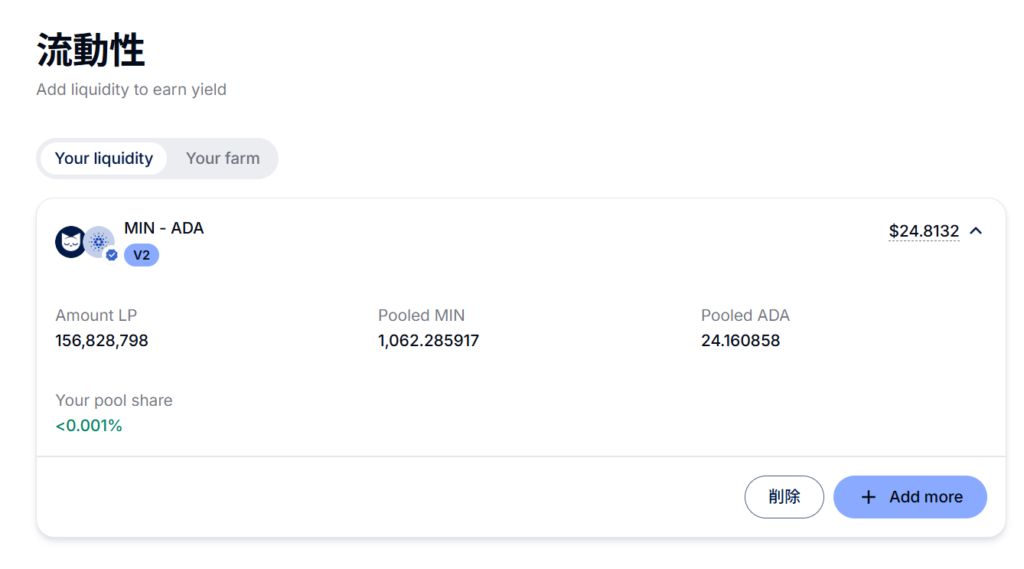This screenshot has width=1024, height=569.
Task: Click the MIN token cat logo
Action: coord(70,241)
